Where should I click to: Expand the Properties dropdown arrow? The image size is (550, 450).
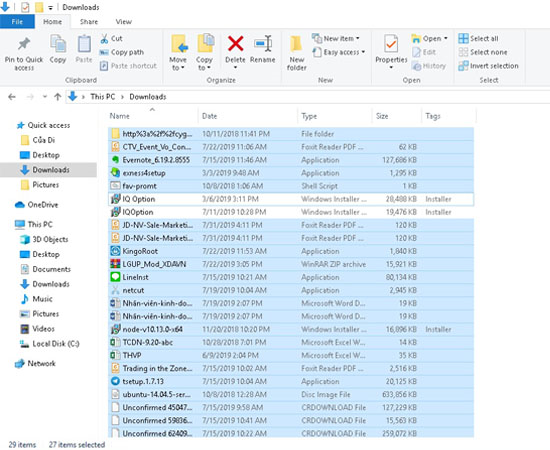(x=391, y=67)
